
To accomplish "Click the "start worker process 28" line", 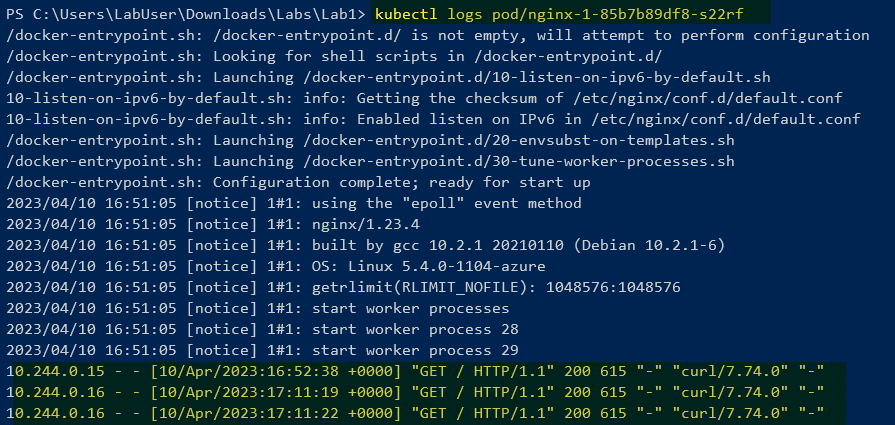I will (x=263, y=330).
